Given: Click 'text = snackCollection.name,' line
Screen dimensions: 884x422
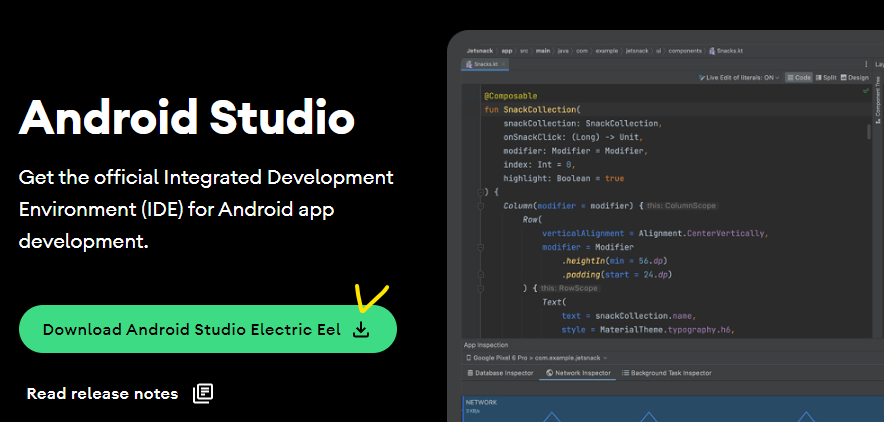Looking at the screenshot, I should pyautogui.click(x=629, y=316).
